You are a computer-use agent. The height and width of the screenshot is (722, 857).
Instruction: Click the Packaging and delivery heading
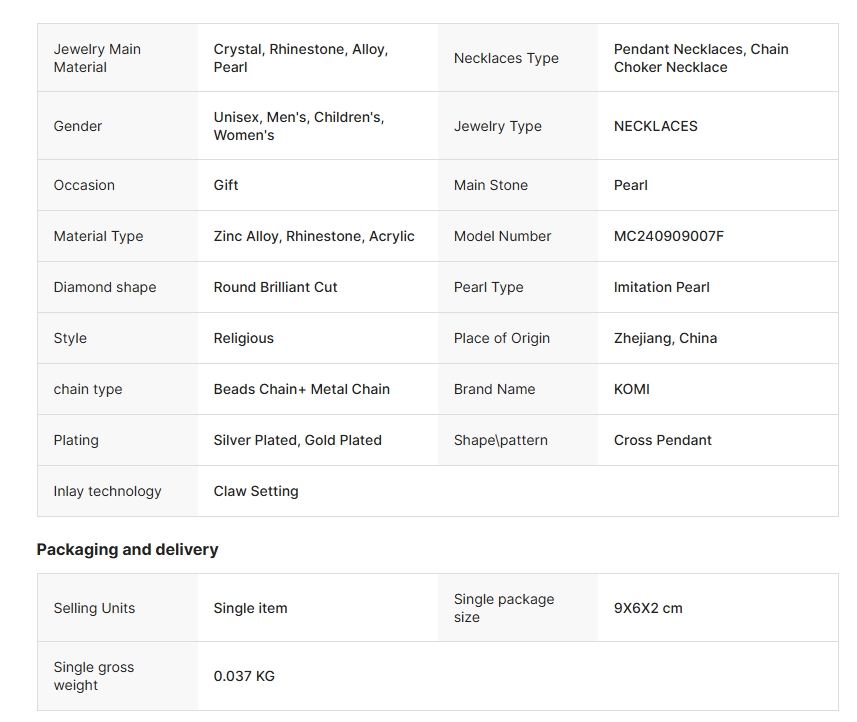[x=127, y=549]
